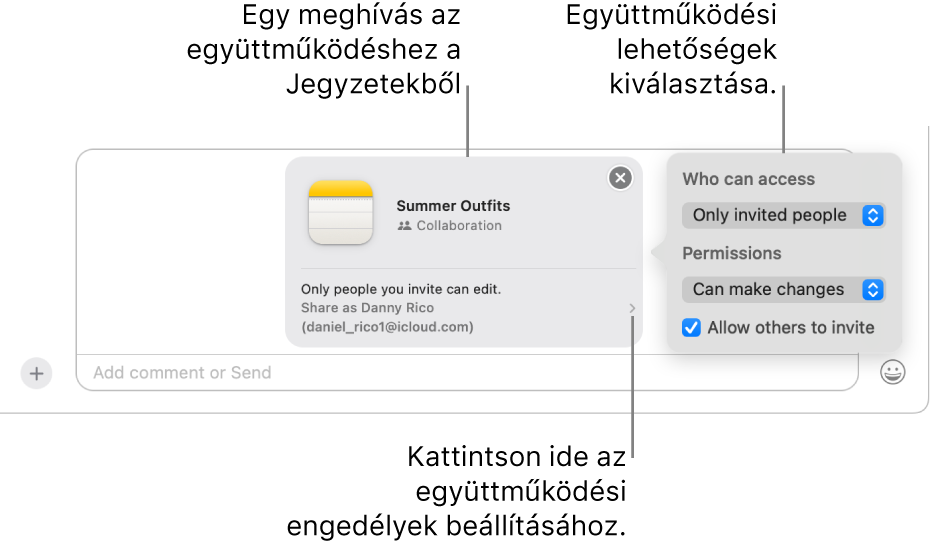Click the "Collaboration" label under the title
The height and width of the screenshot is (548, 934).
coord(459,226)
